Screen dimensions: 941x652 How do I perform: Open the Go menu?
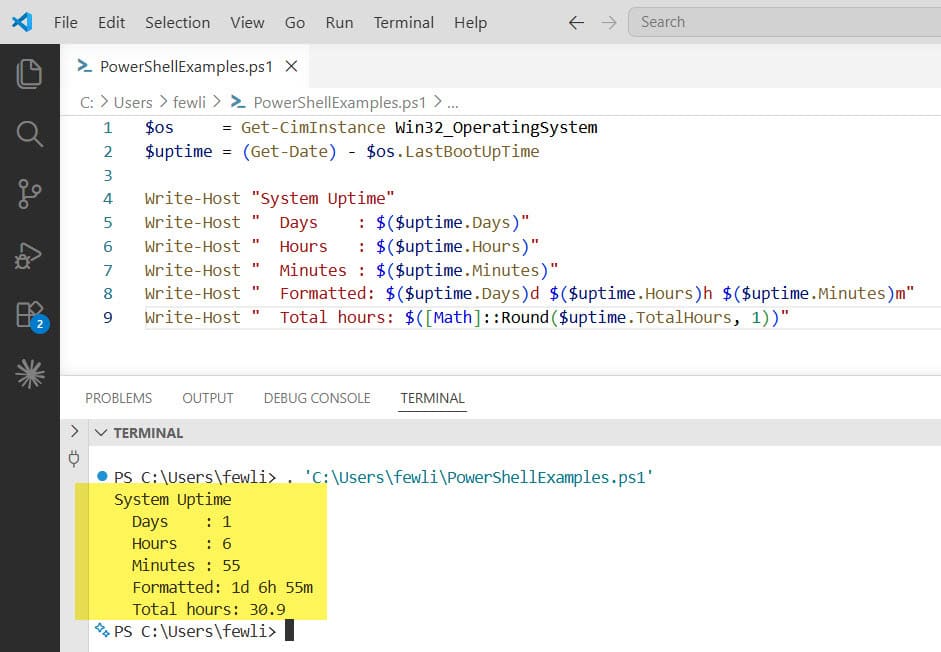295,23
